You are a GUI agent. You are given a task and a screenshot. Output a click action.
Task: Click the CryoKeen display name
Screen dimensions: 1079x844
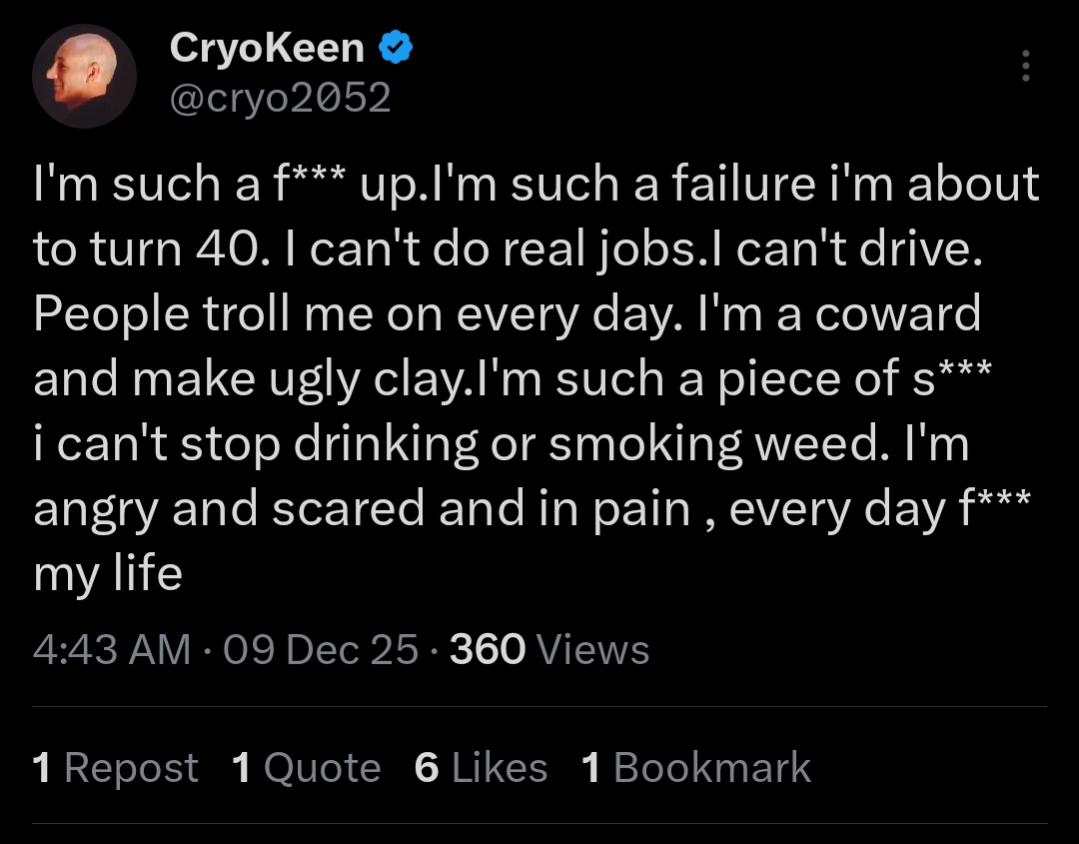click(266, 48)
